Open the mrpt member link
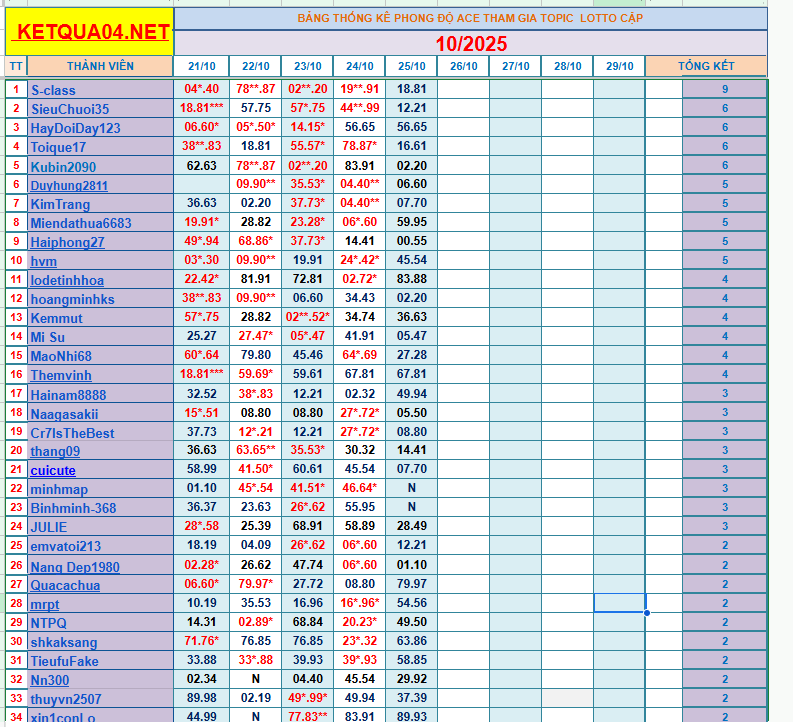 (x=45, y=604)
